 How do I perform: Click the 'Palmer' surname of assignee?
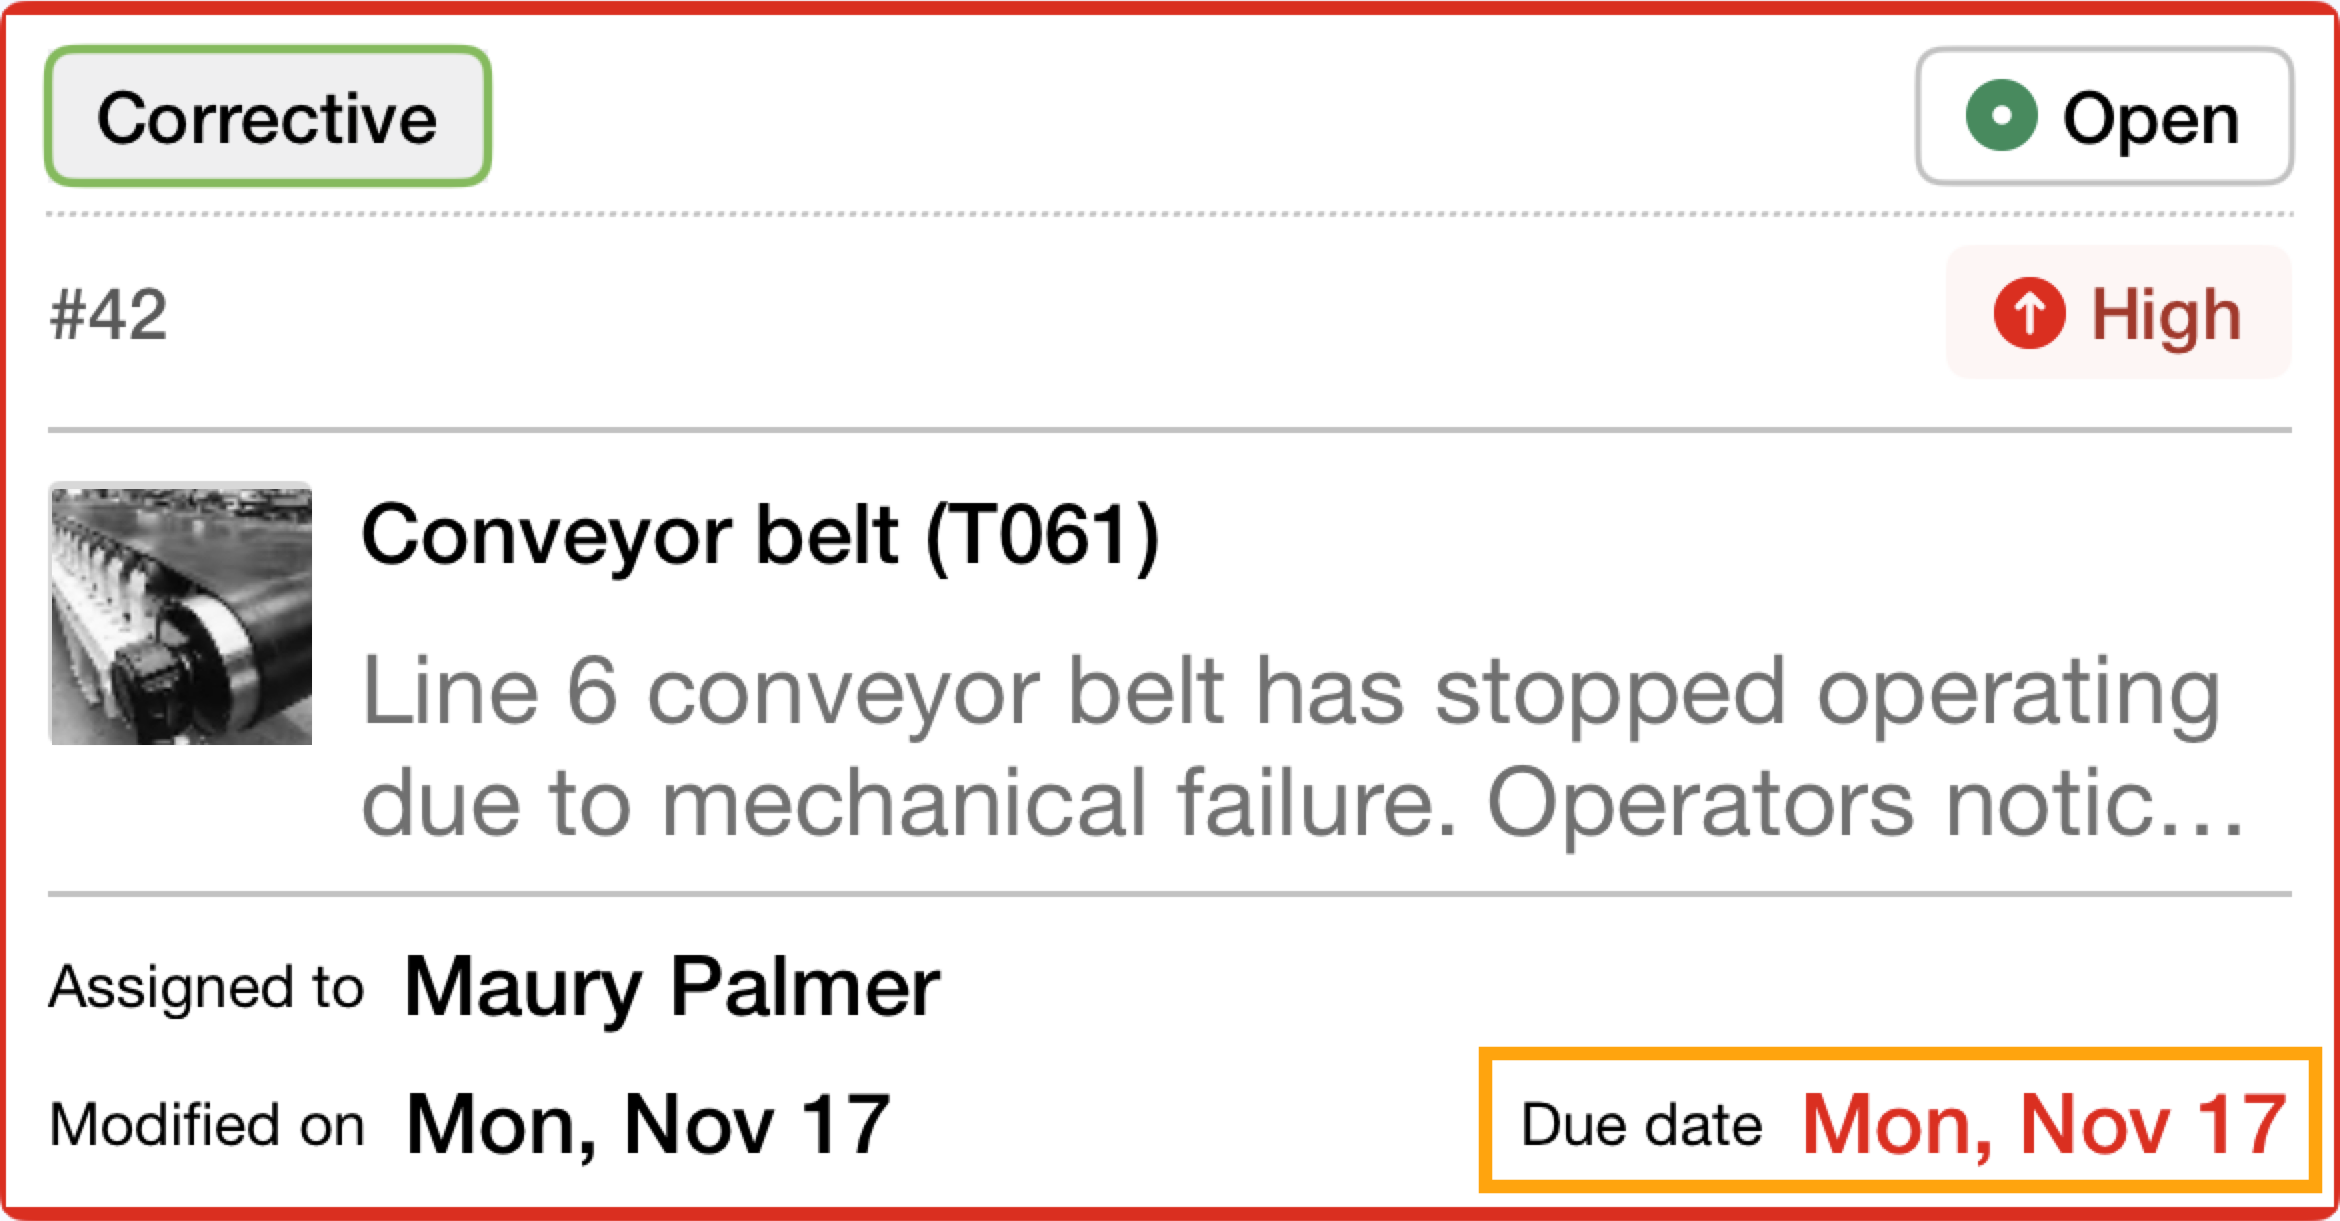805,987
